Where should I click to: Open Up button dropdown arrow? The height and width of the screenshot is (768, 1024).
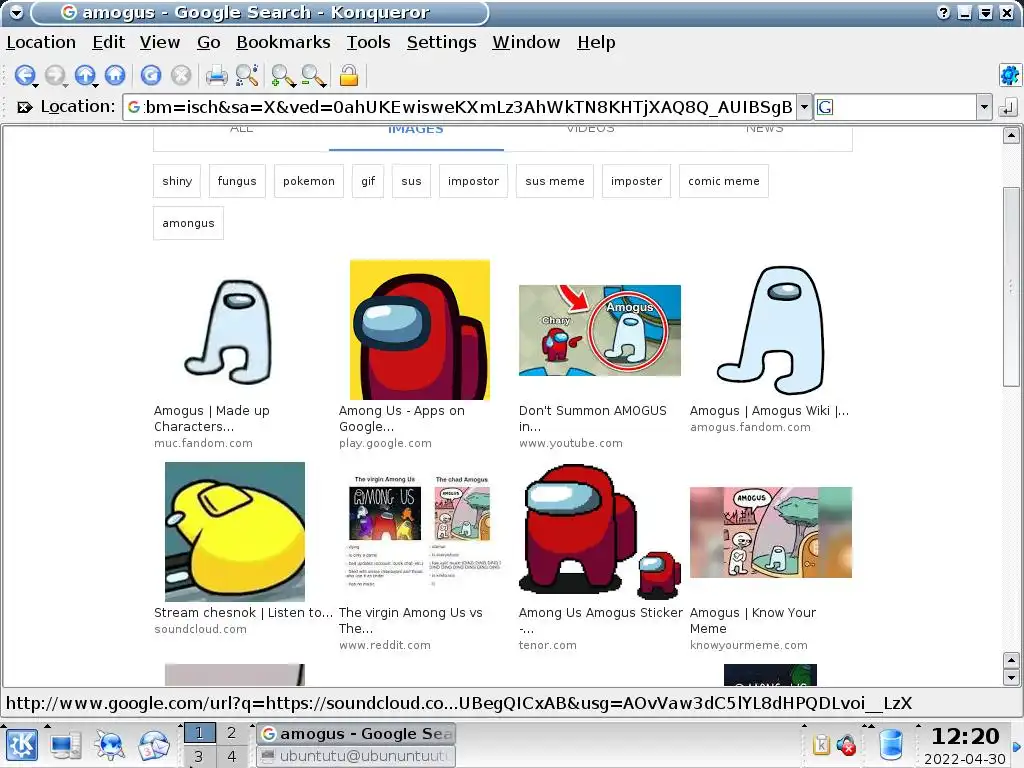[95, 86]
